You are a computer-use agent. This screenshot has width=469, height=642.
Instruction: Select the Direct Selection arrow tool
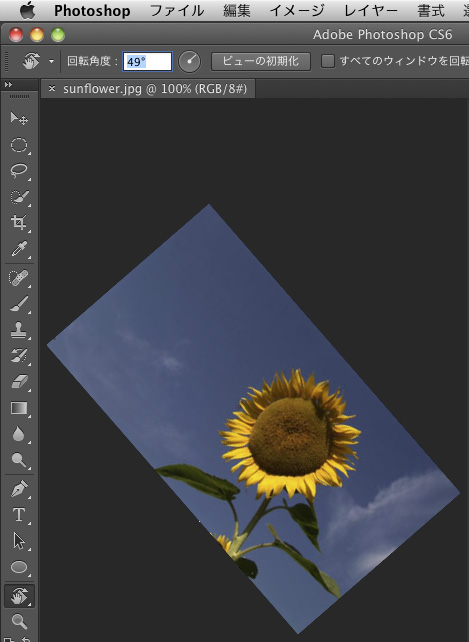[x=19, y=541]
